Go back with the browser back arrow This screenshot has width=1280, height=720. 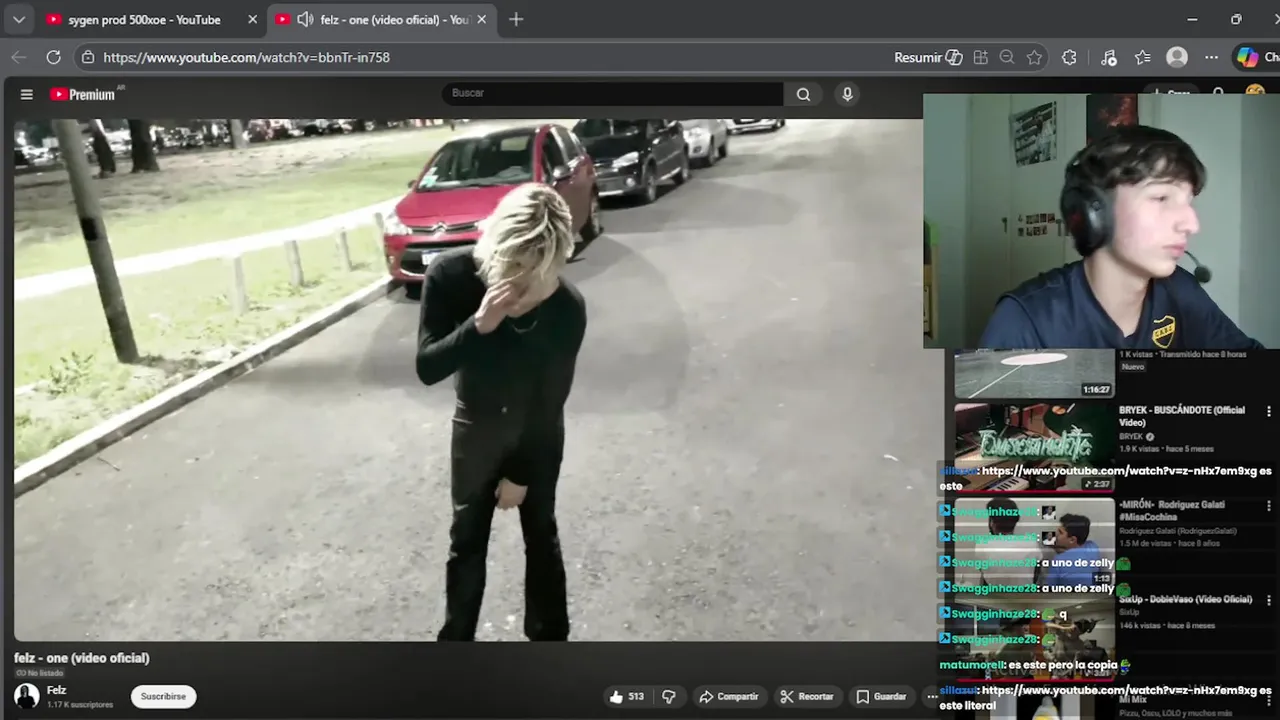pos(18,57)
